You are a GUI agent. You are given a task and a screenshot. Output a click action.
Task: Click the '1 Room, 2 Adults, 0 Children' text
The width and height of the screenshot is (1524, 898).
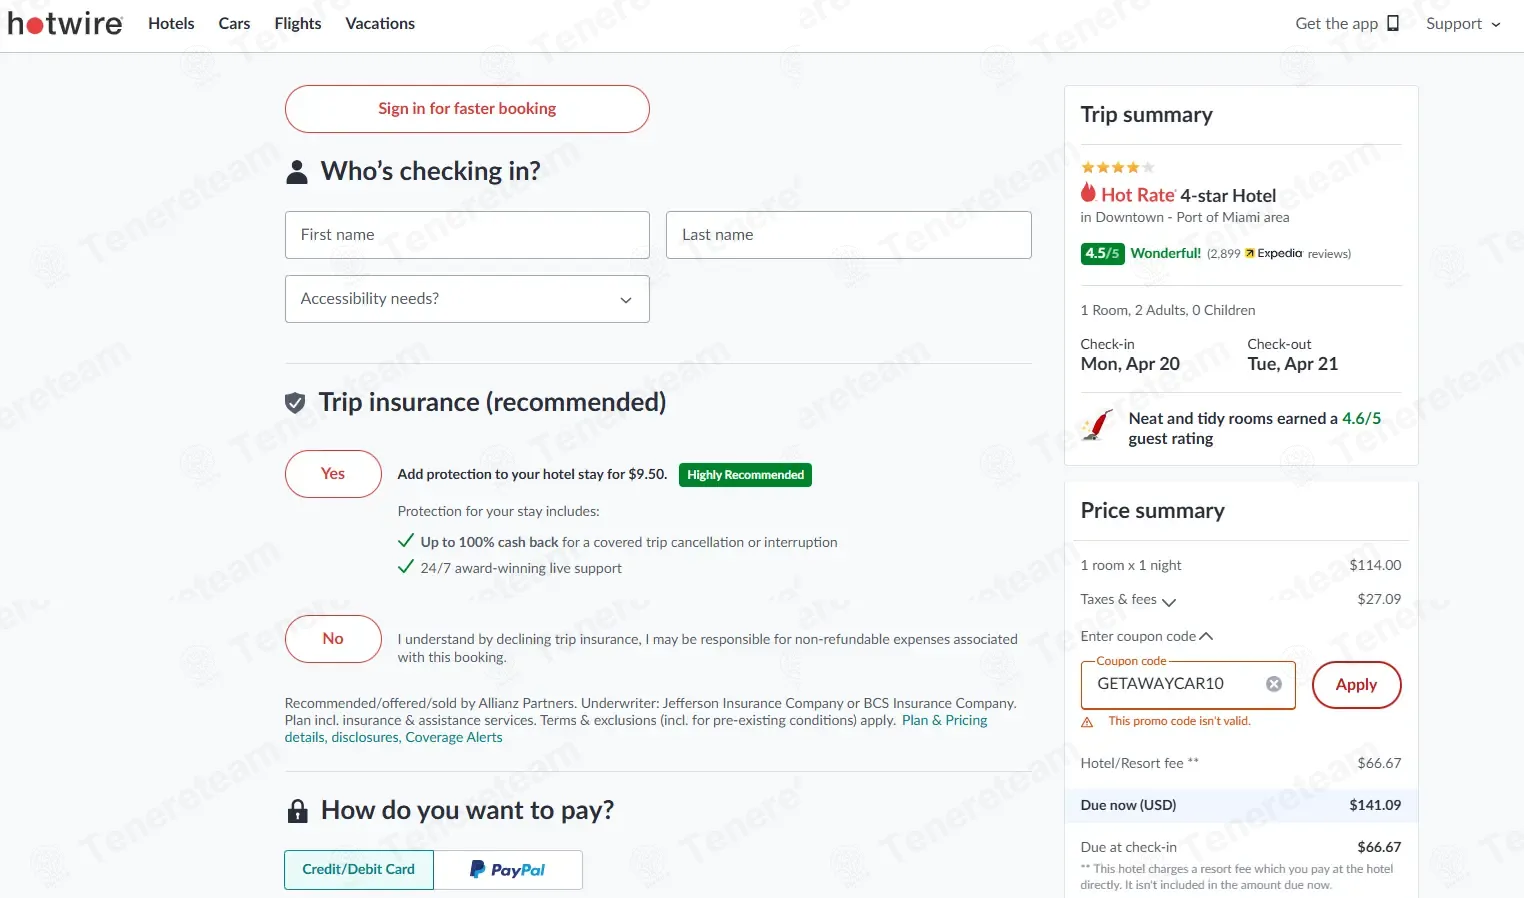[1168, 310]
